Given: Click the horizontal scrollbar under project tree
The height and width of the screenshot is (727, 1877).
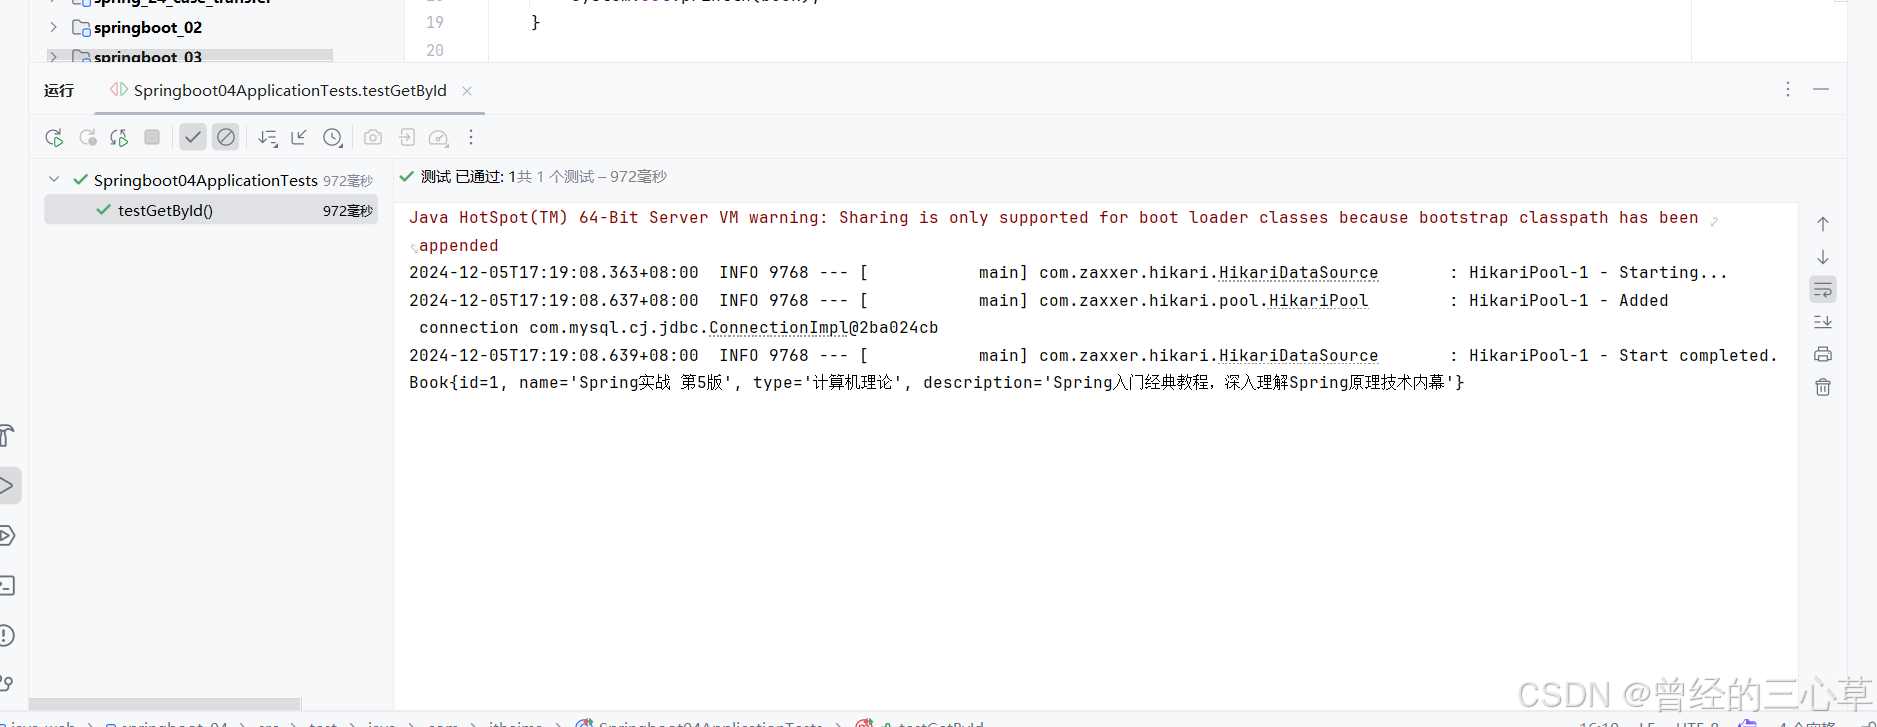Looking at the screenshot, I should click(x=165, y=704).
